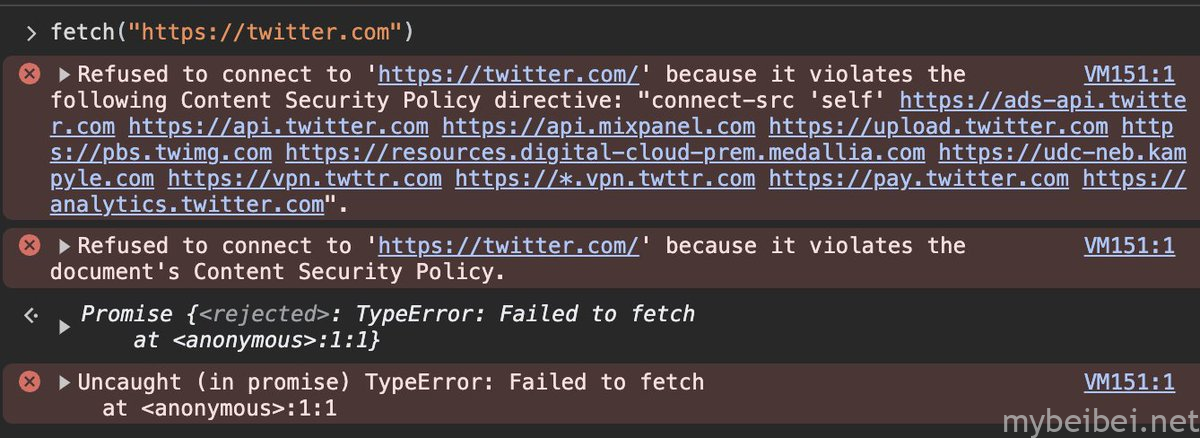The height and width of the screenshot is (438, 1200).
Task: Click the second error's red X icon
Action: coord(31,245)
